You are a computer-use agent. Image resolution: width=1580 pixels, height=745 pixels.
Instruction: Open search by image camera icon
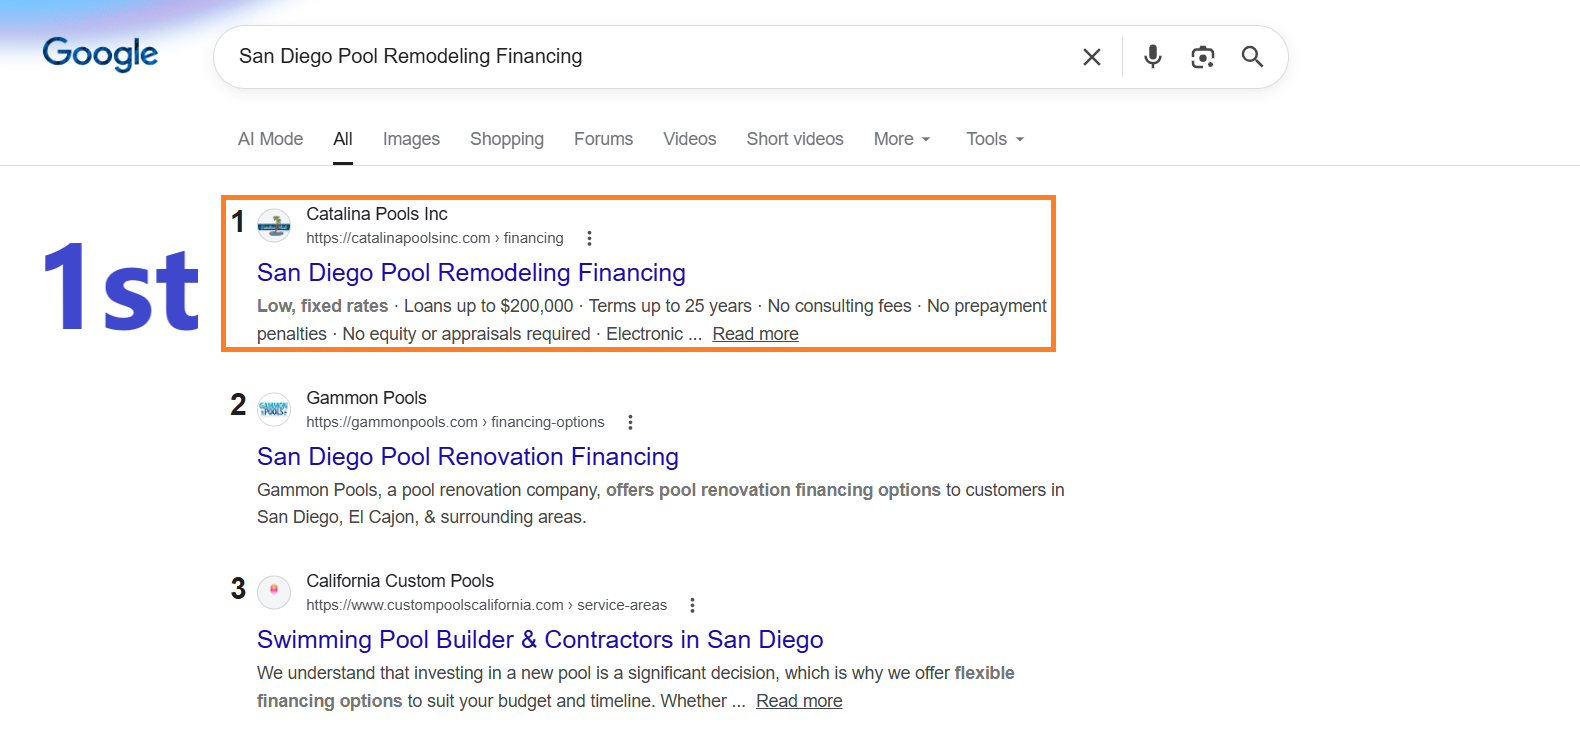point(1203,57)
